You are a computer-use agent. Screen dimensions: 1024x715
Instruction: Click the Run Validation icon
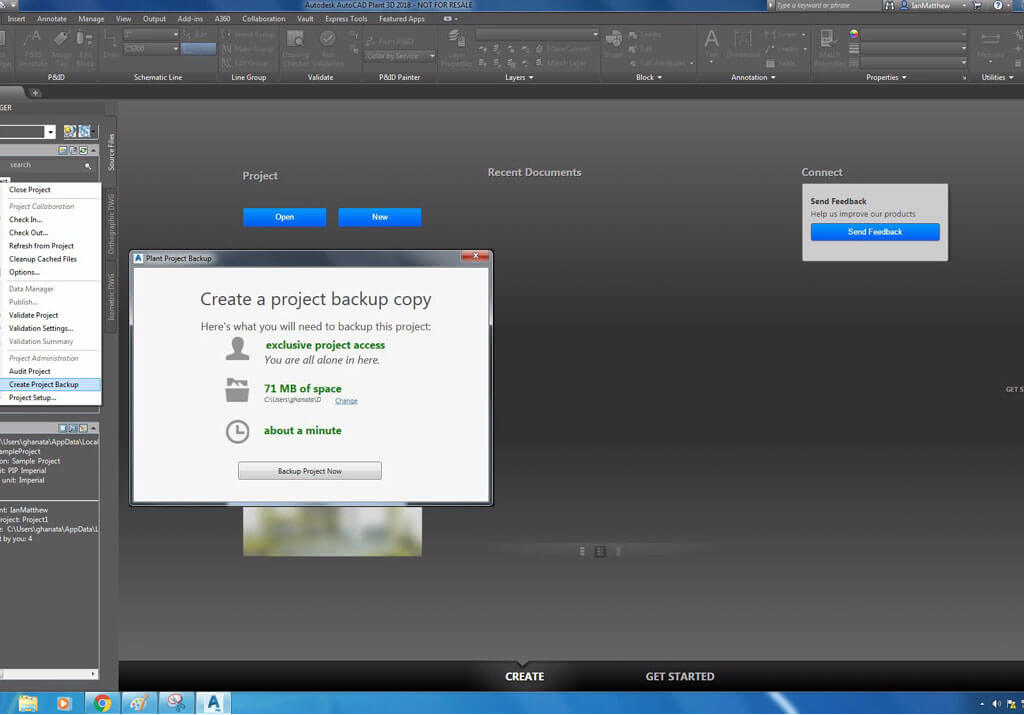pyautogui.click(x=328, y=41)
